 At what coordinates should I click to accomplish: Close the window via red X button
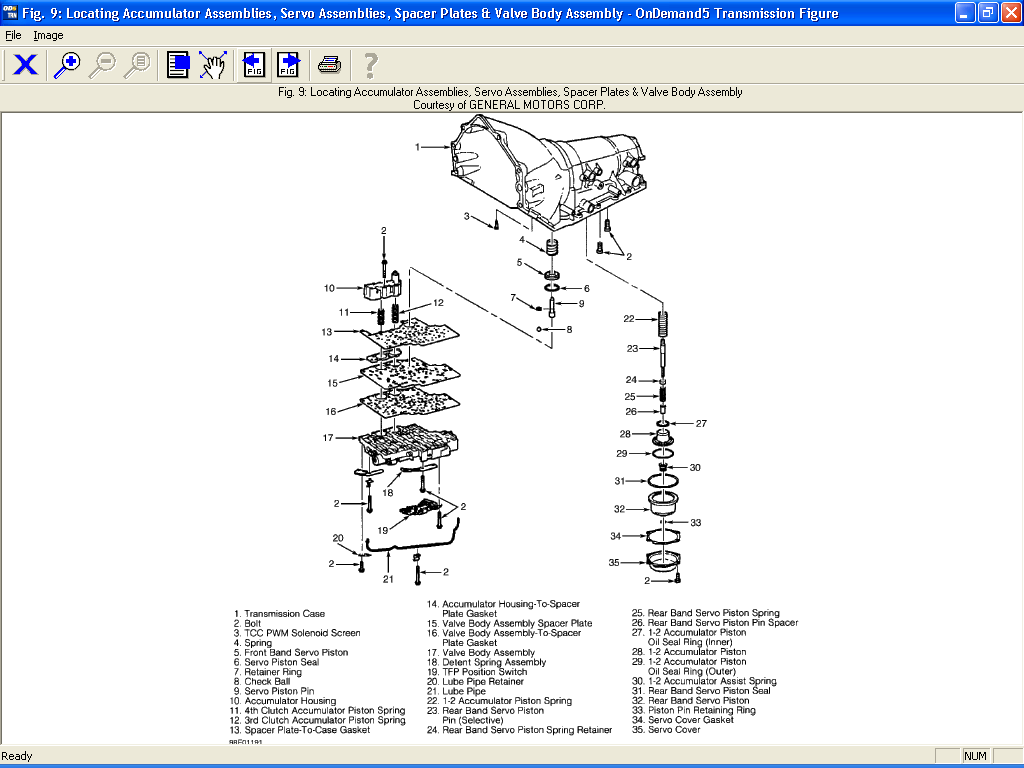tap(1011, 12)
